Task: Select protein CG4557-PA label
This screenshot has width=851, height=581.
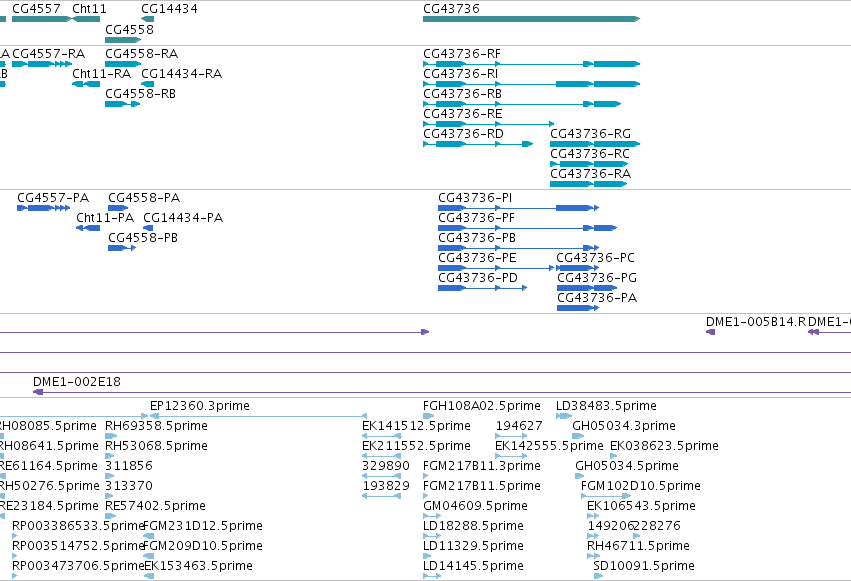Action: [x=53, y=198]
